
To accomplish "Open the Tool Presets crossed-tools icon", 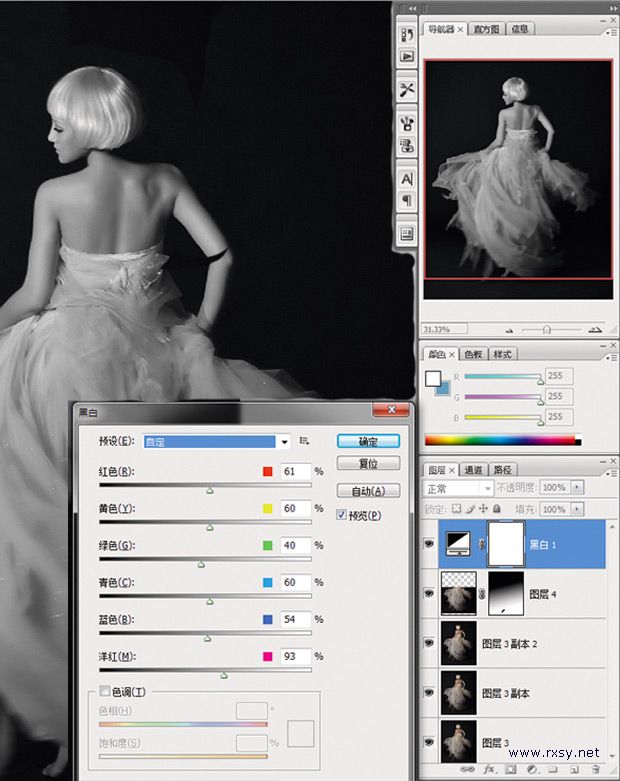I will click(407, 90).
